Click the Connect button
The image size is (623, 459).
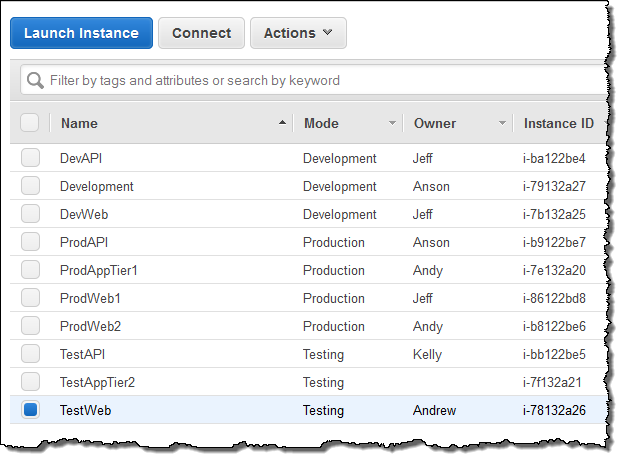[x=201, y=33]
